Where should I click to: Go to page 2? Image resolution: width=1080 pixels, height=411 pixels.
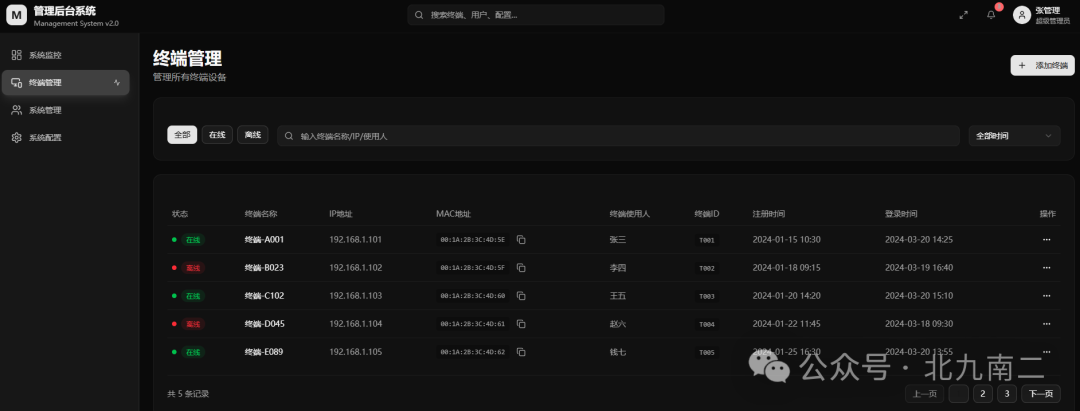(x=983, y=394)
